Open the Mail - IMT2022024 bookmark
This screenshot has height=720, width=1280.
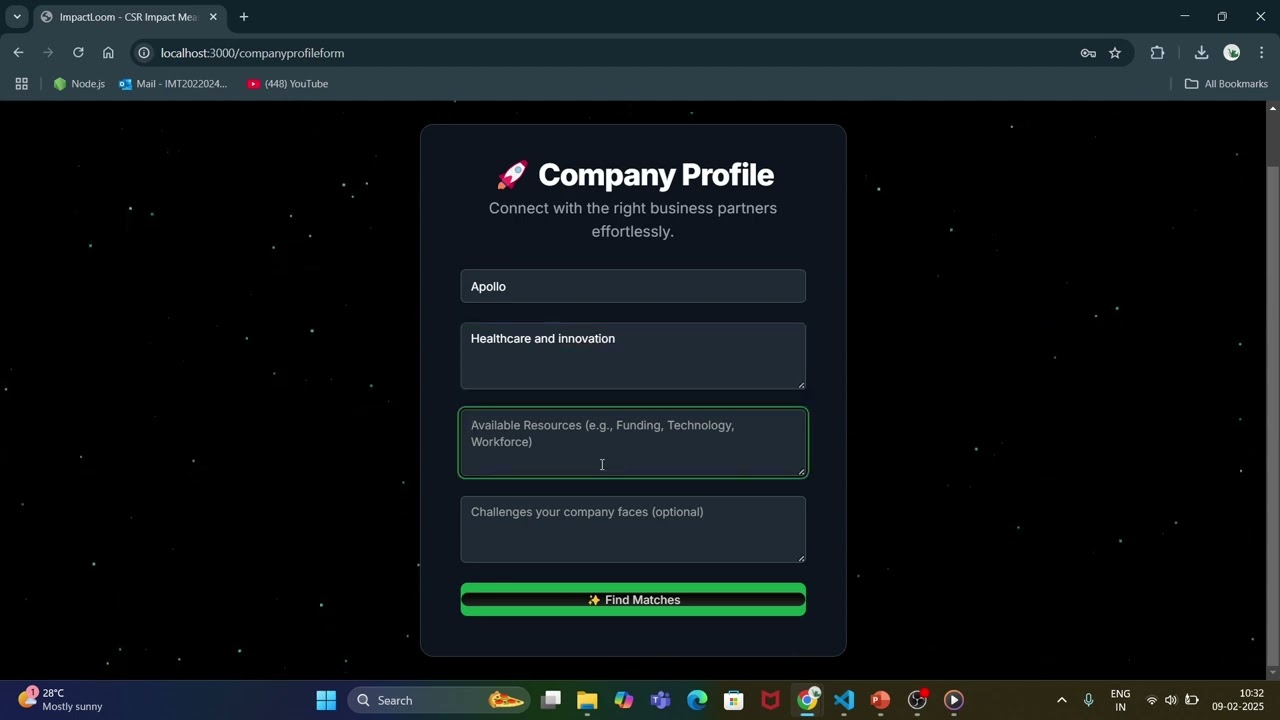coord(173,84)
